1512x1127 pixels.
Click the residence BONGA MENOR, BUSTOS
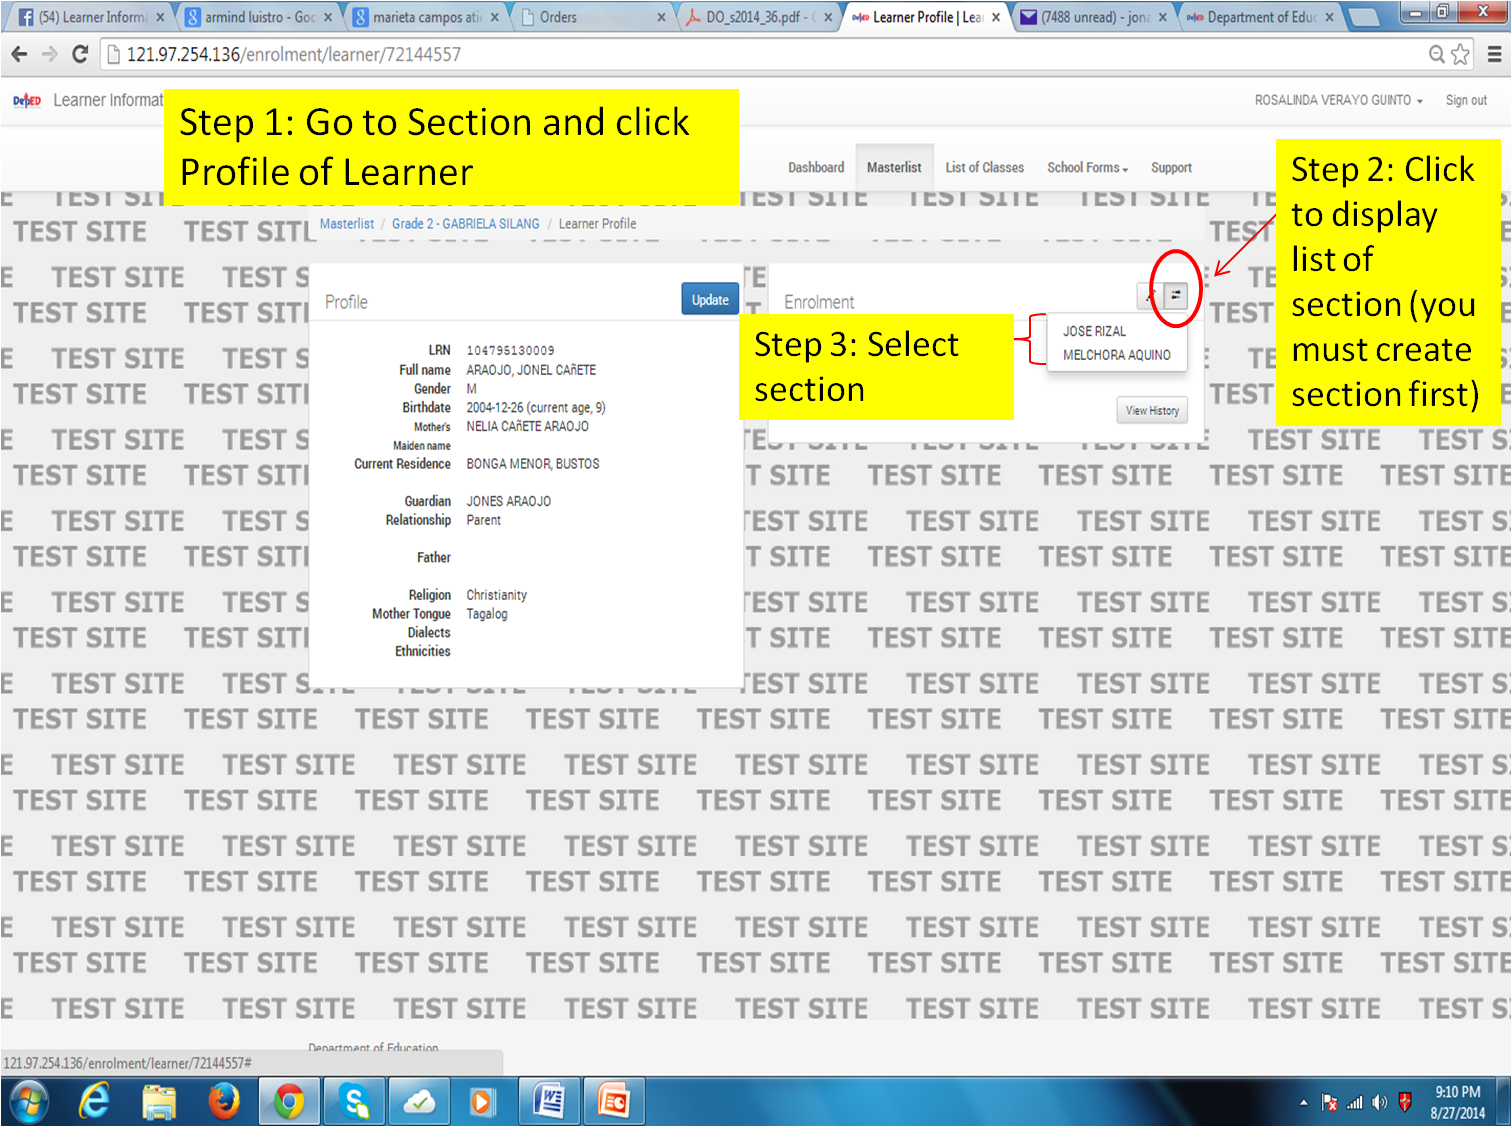533,464
